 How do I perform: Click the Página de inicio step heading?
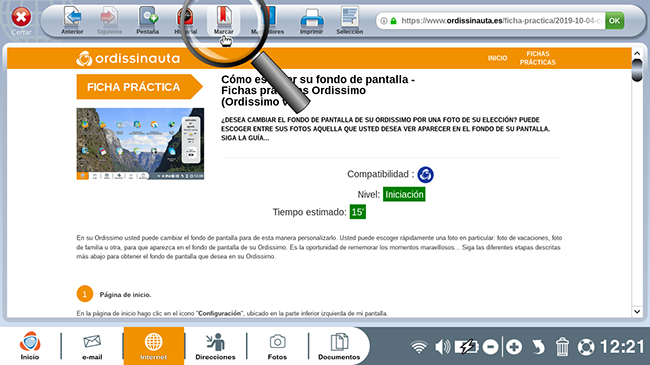(125, 294)
